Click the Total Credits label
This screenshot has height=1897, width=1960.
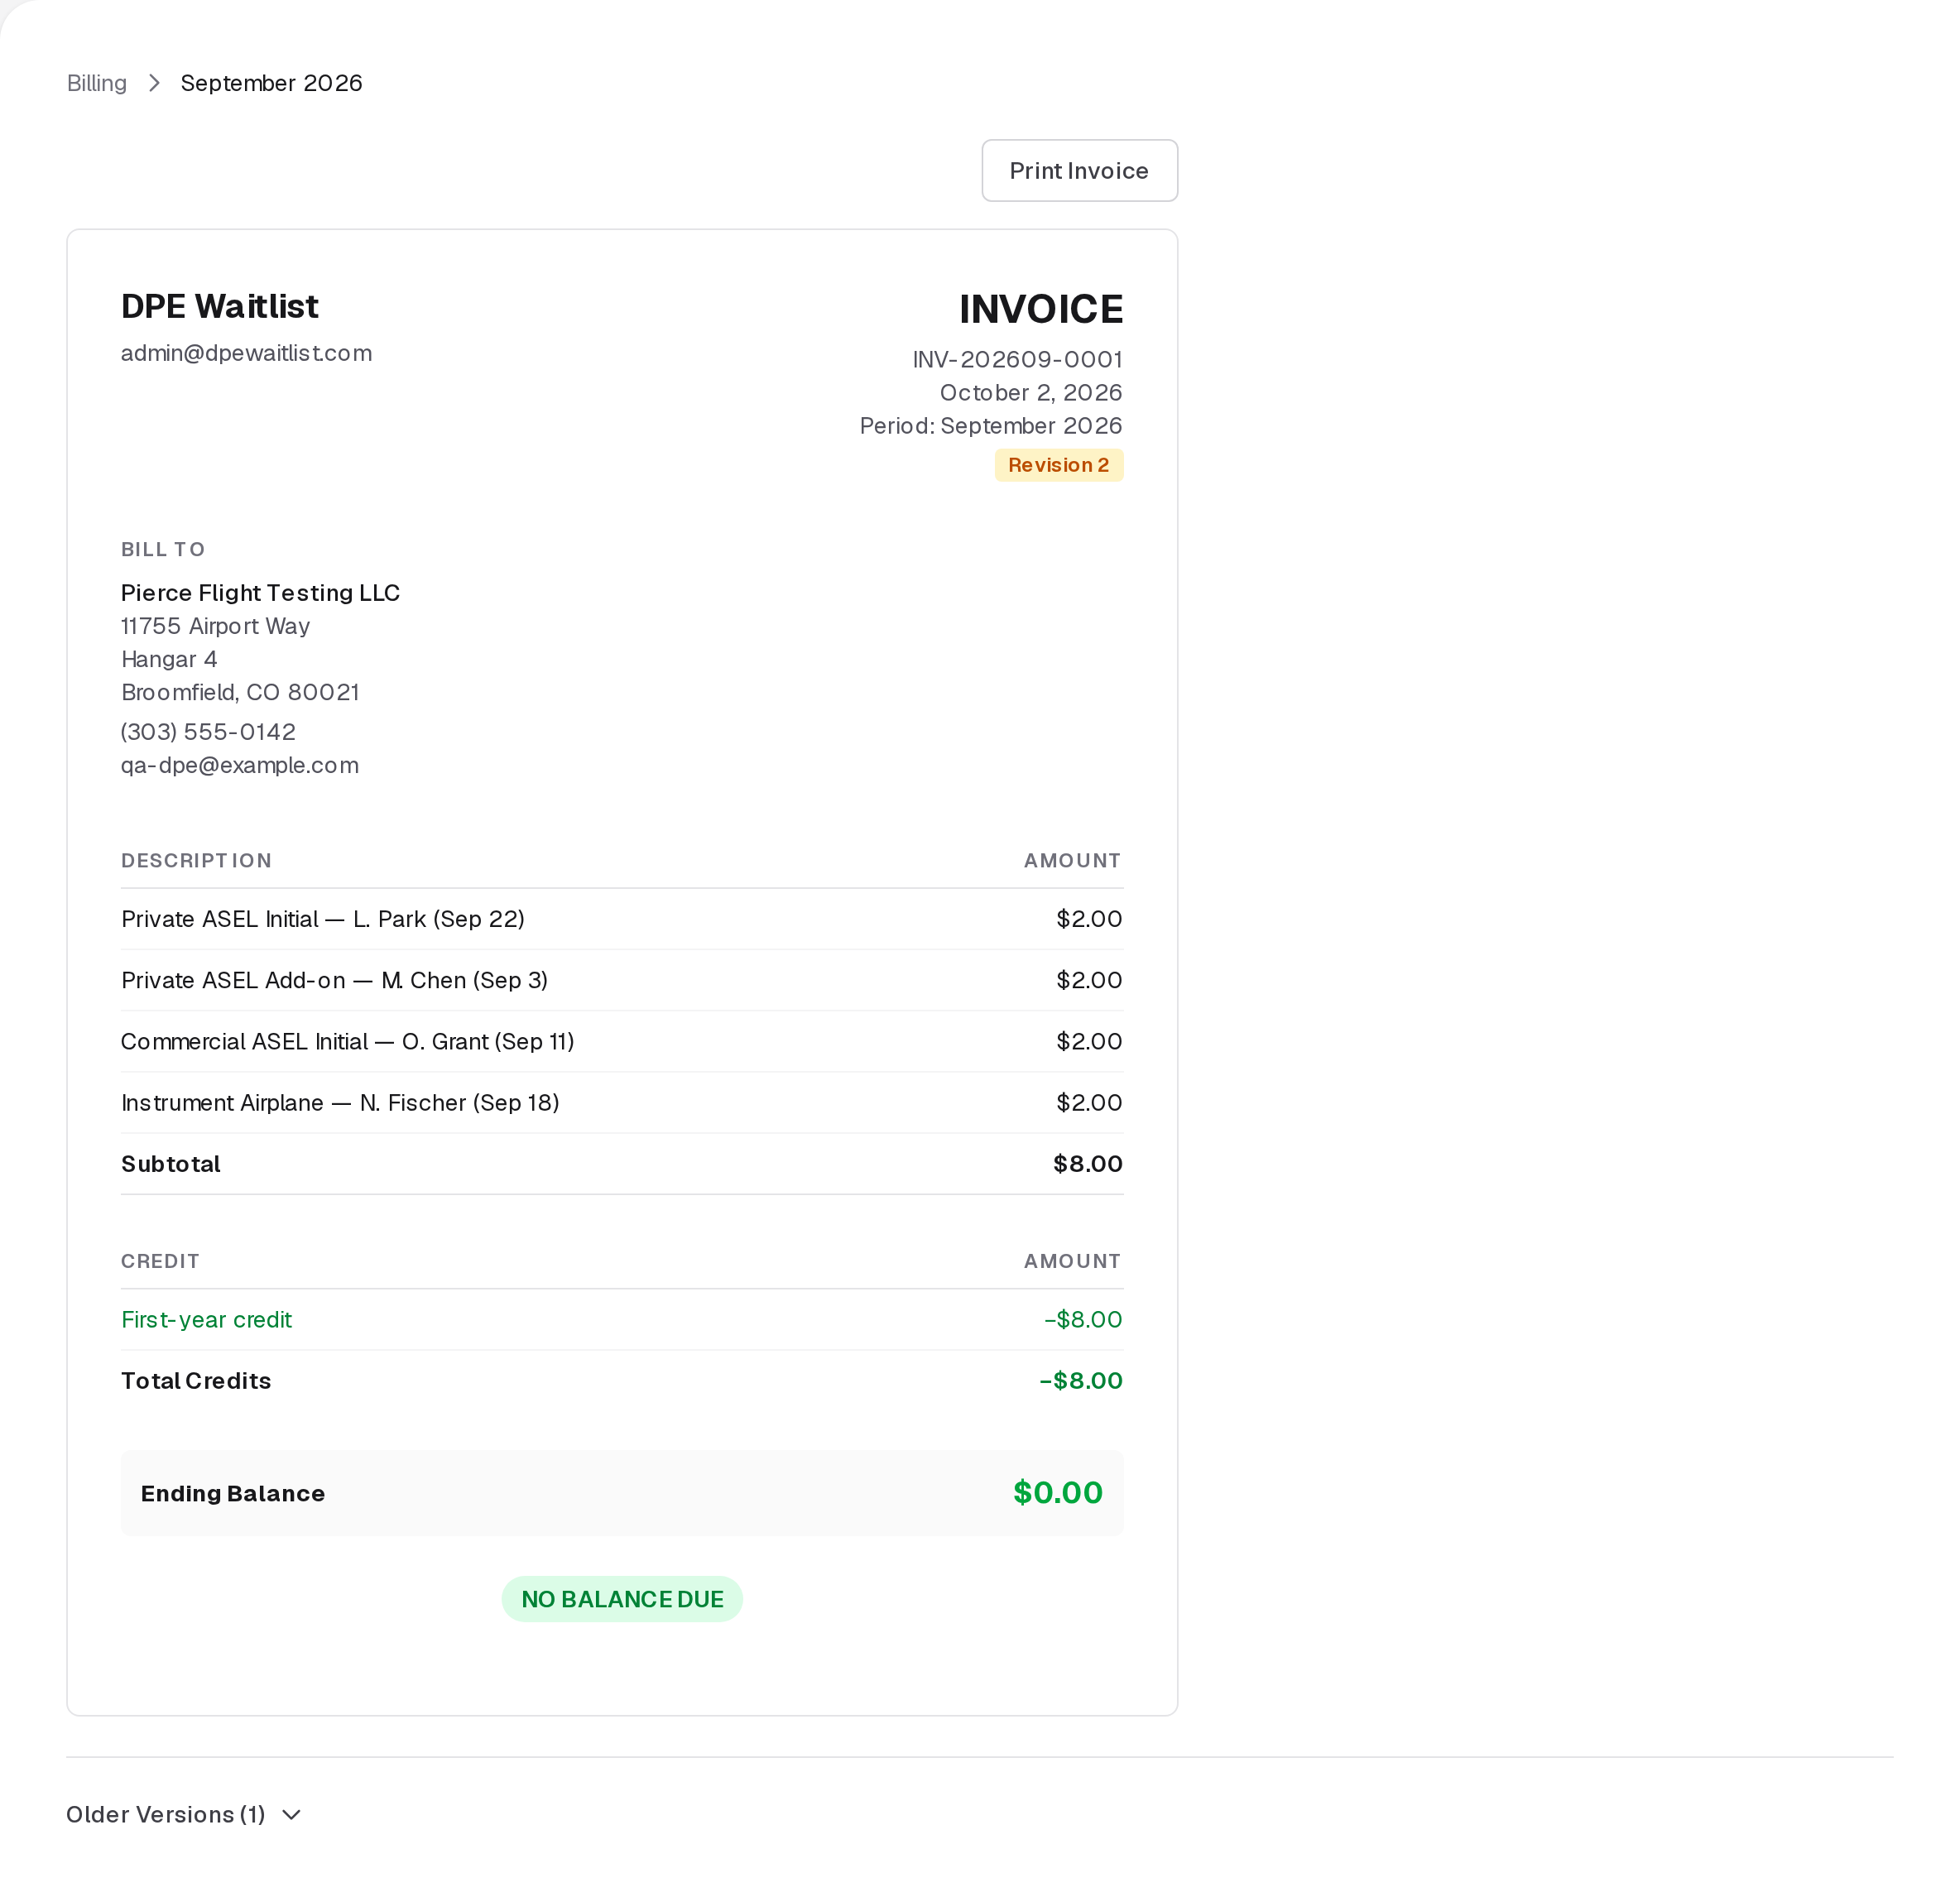pyautogui.click(x=196, y=1381)
